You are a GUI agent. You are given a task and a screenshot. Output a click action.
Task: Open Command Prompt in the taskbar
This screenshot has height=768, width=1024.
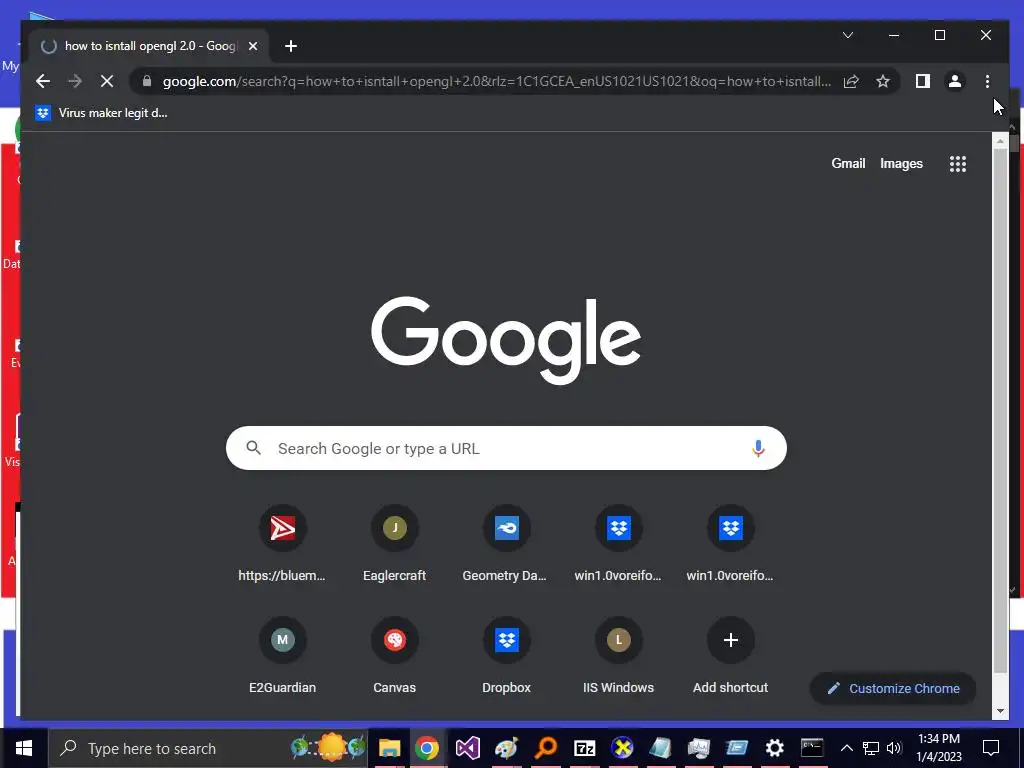coord(812,748)
